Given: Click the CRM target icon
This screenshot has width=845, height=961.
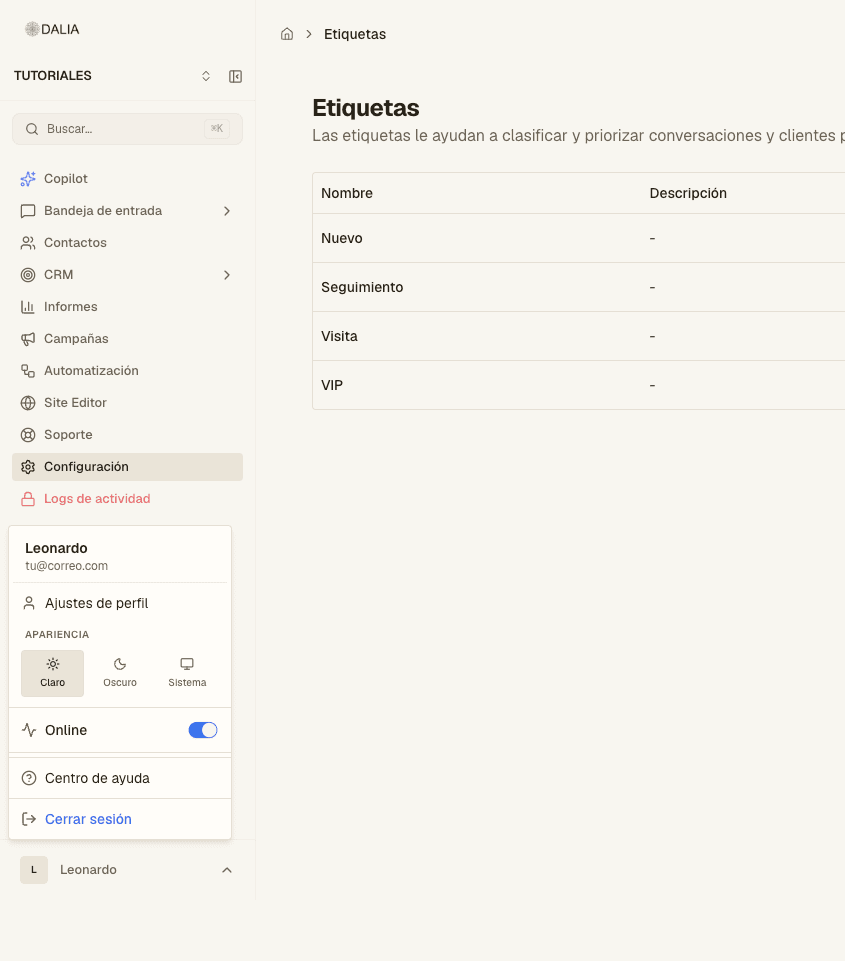Looking at the screenshot, I should click(x=28, y=275).
